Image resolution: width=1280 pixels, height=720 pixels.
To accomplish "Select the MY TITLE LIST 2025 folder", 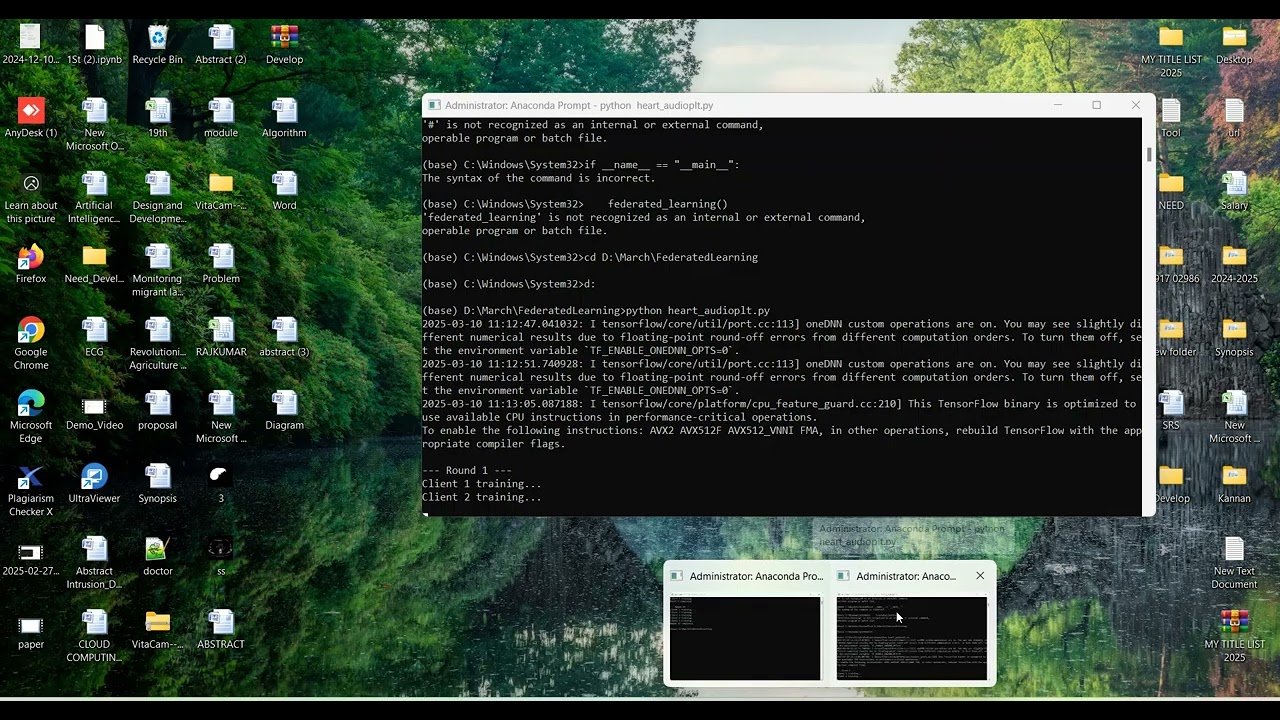I will coord(1171,52).
